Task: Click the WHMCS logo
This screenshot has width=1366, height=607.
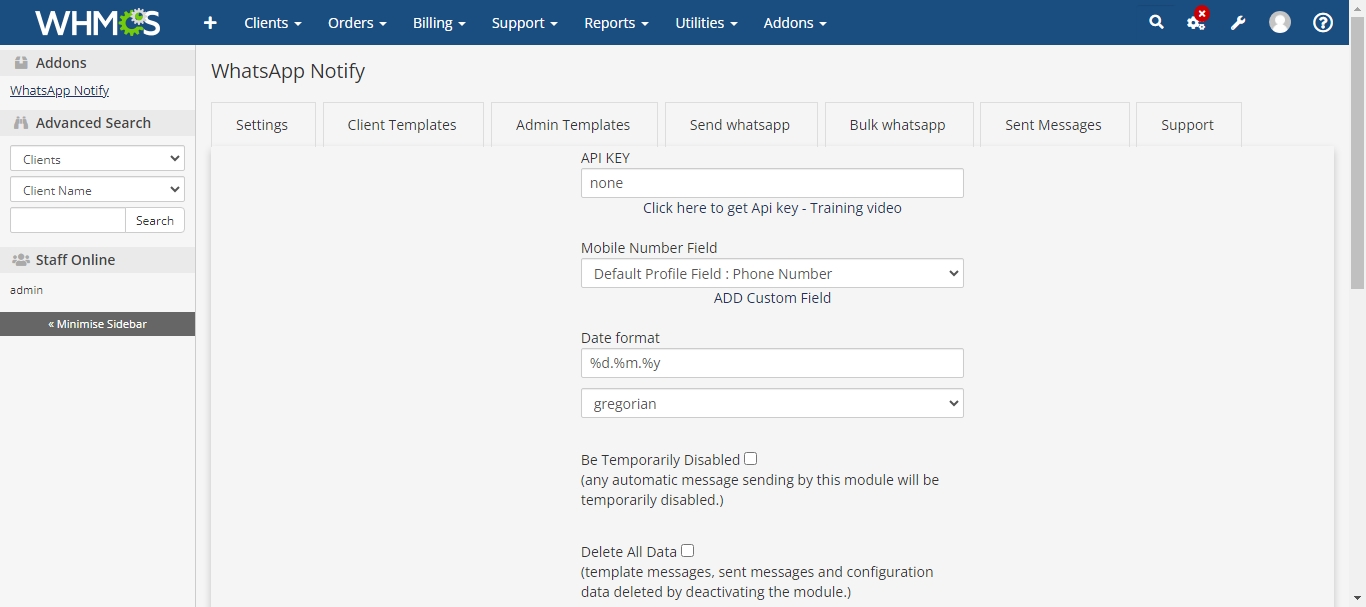Action: tap(97, 23)
